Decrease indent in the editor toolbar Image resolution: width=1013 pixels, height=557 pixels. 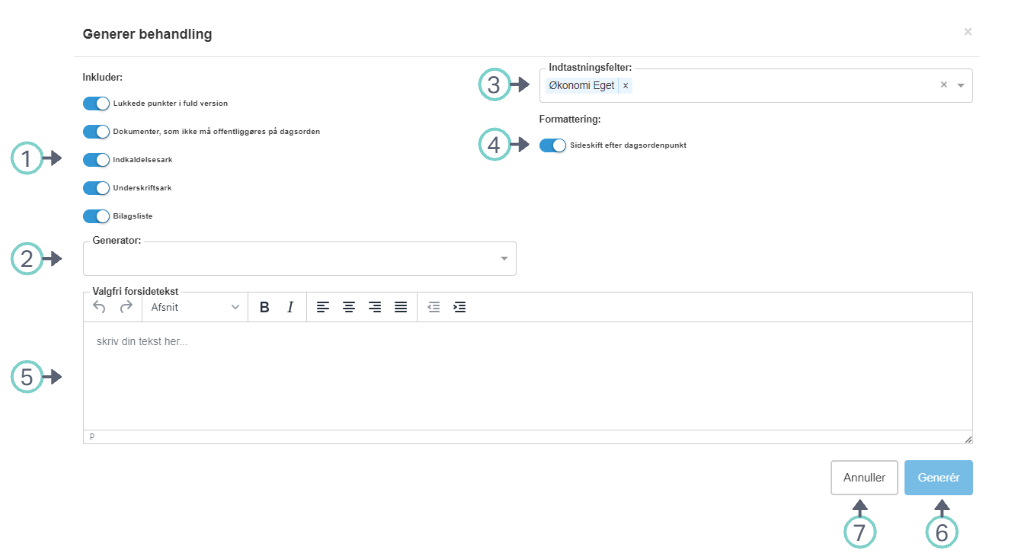[x=434, y=307]
